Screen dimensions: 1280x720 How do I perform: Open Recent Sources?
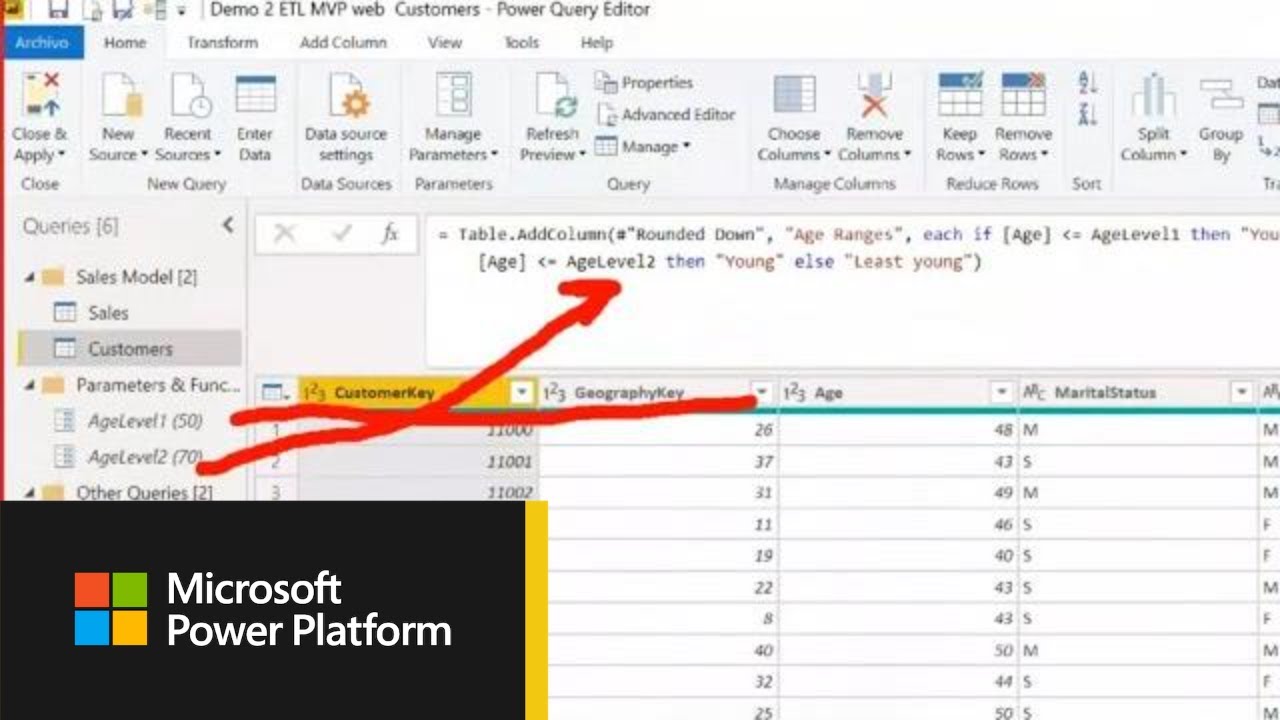point(188,118)
